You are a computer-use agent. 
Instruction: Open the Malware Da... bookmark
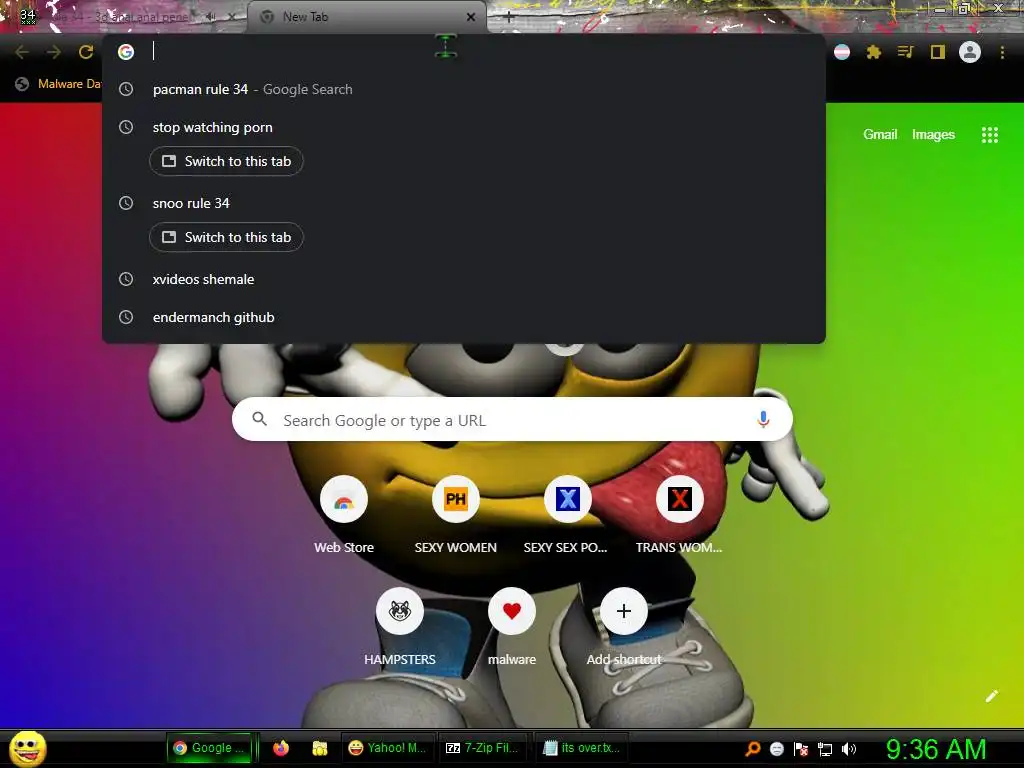coord(58,84)
